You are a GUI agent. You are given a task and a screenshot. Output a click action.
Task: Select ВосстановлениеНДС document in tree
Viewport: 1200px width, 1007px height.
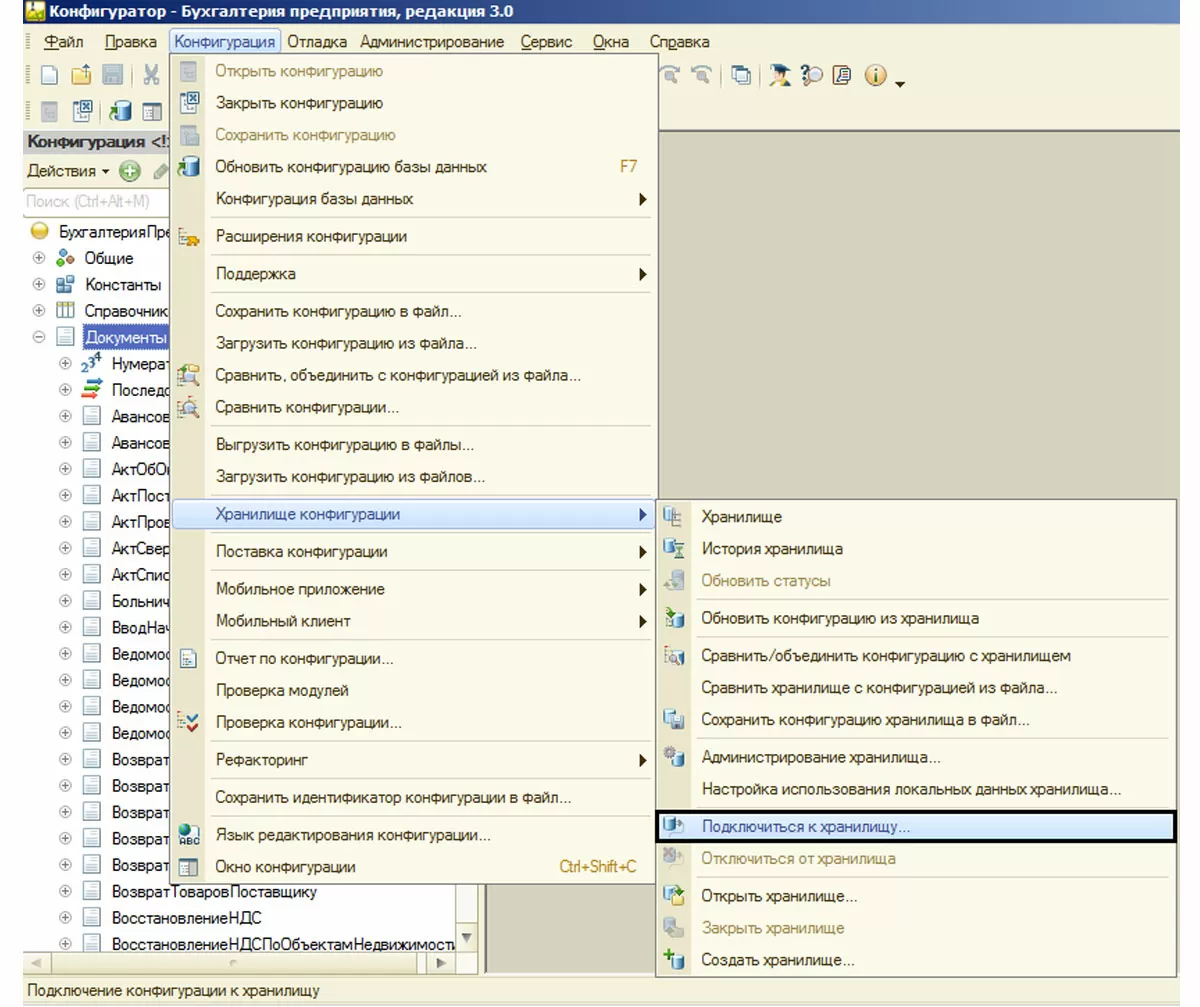187,917
